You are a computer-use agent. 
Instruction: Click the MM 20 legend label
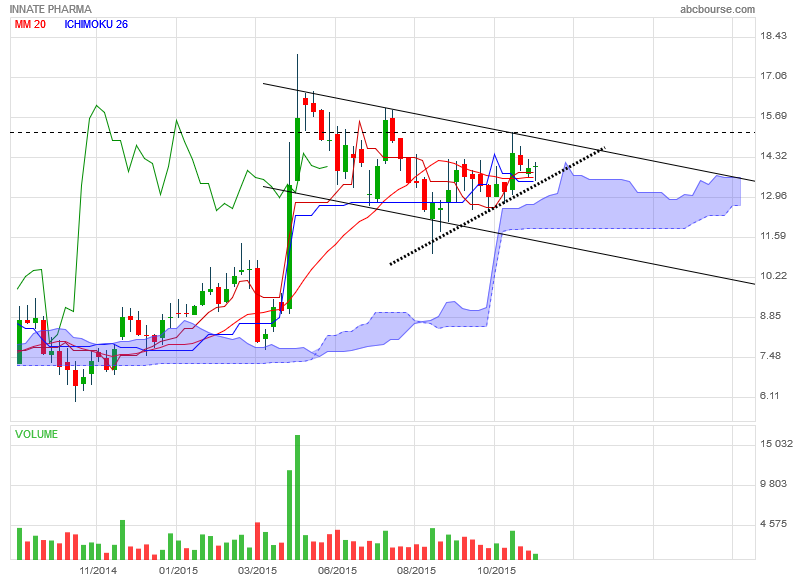tap(30, 24)
